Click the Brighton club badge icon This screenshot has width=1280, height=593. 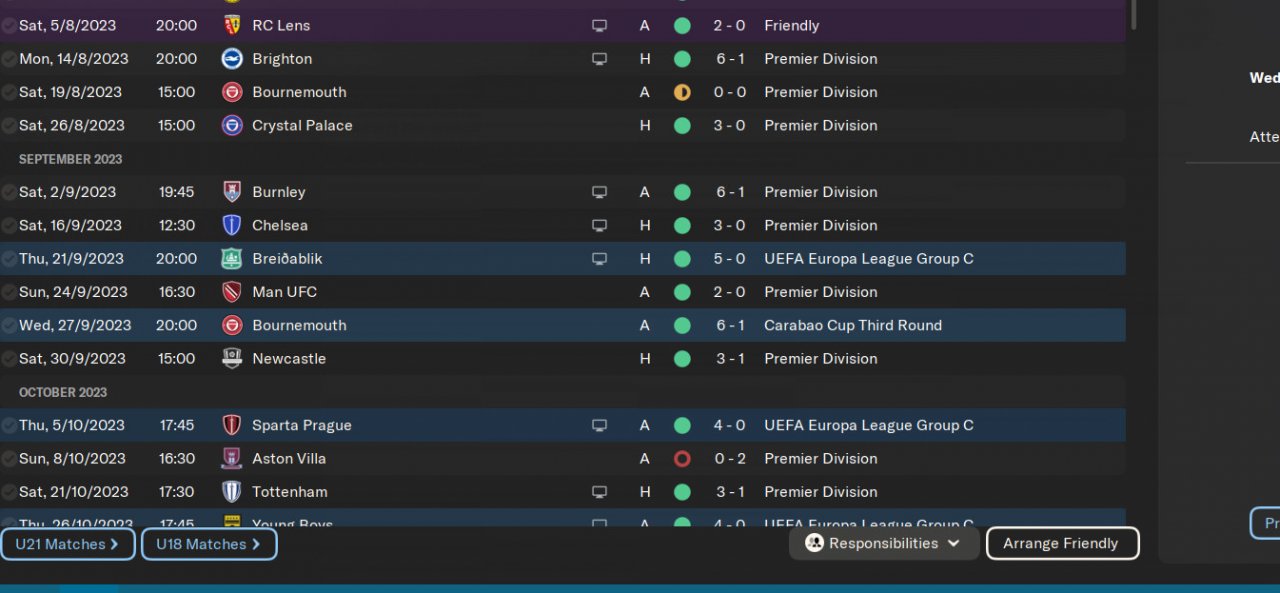click(232, 58)
